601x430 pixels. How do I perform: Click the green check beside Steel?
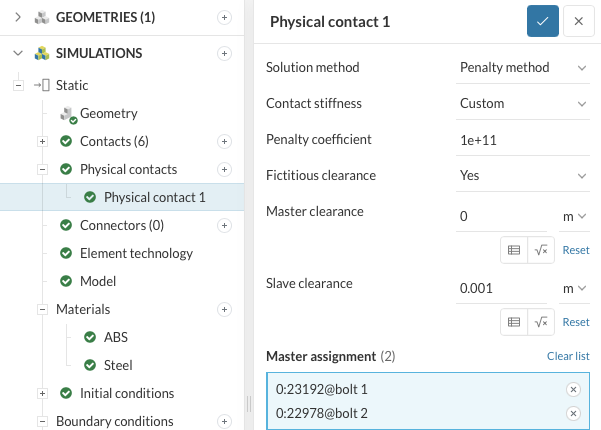click(x=90, y=365)
